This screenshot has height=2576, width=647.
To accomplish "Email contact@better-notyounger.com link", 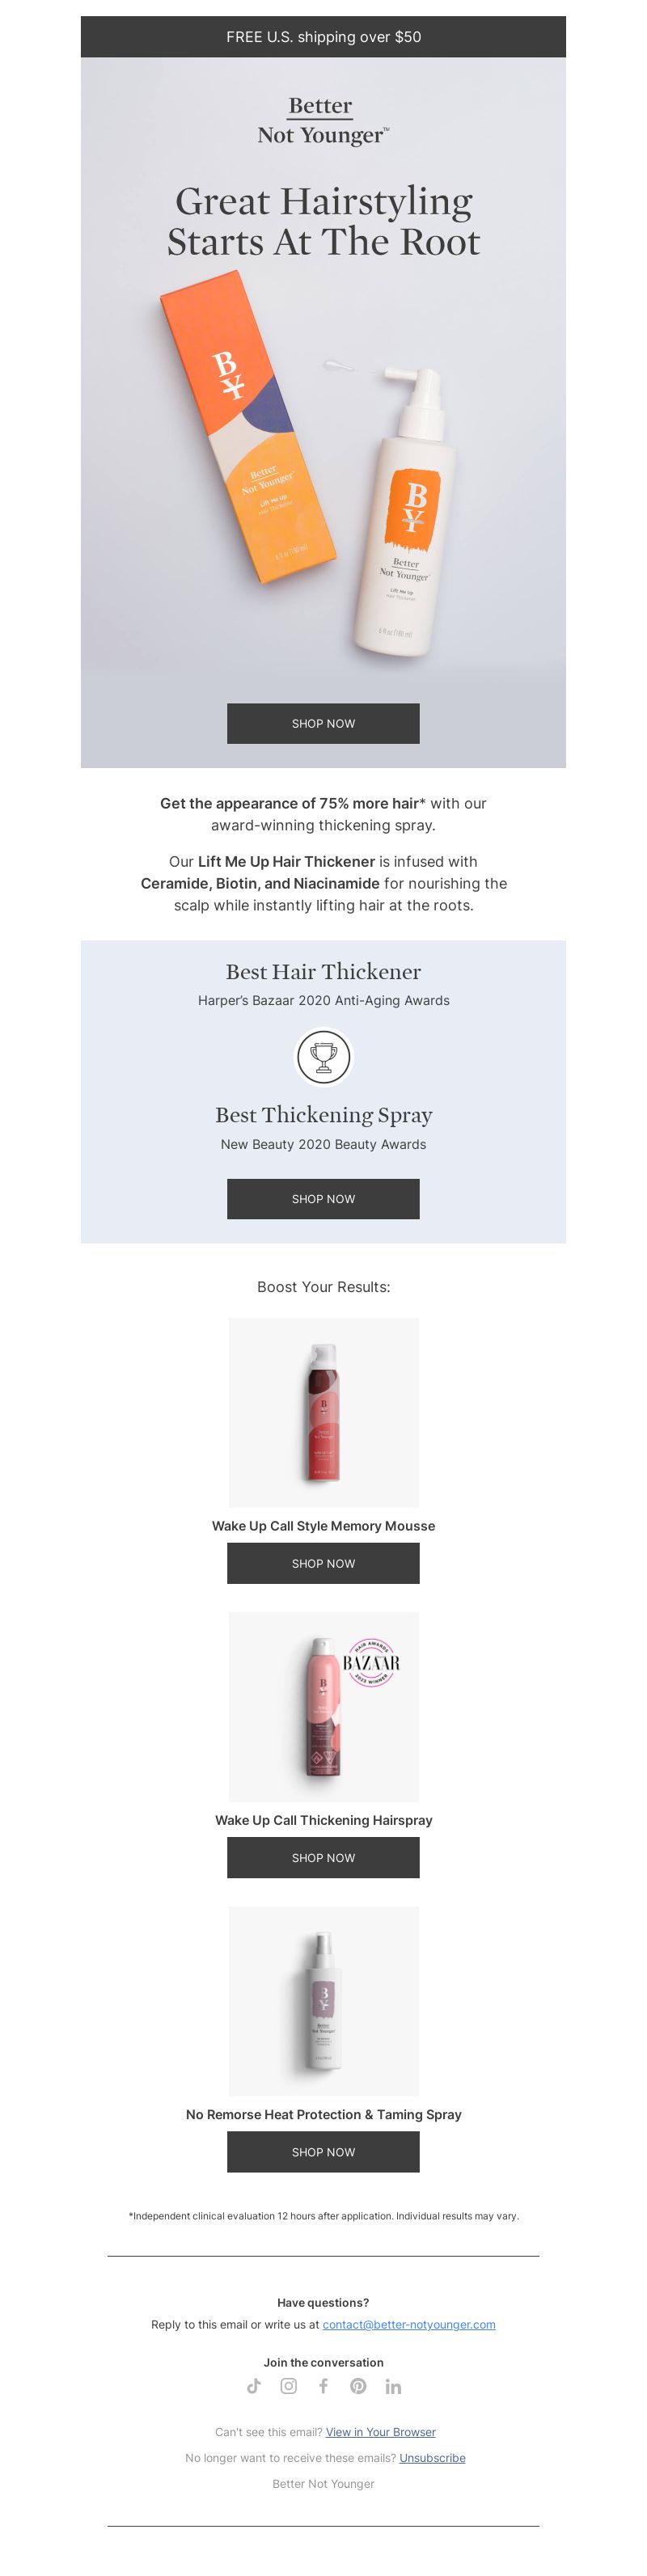I will click(409, 2324).
